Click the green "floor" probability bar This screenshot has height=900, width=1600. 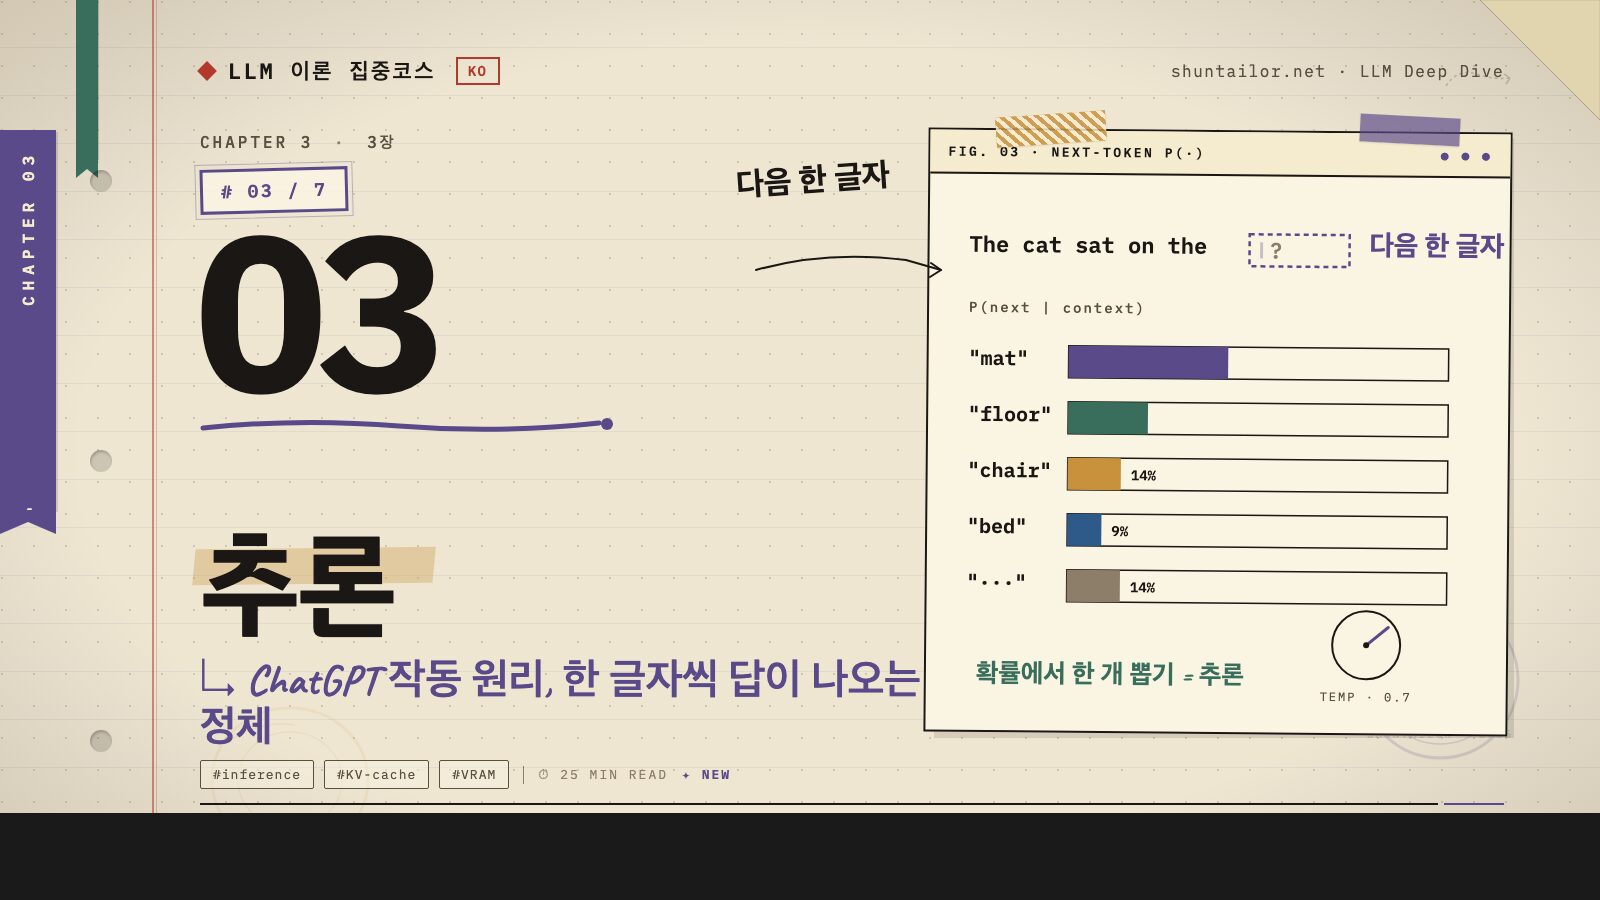point(1107,418)
